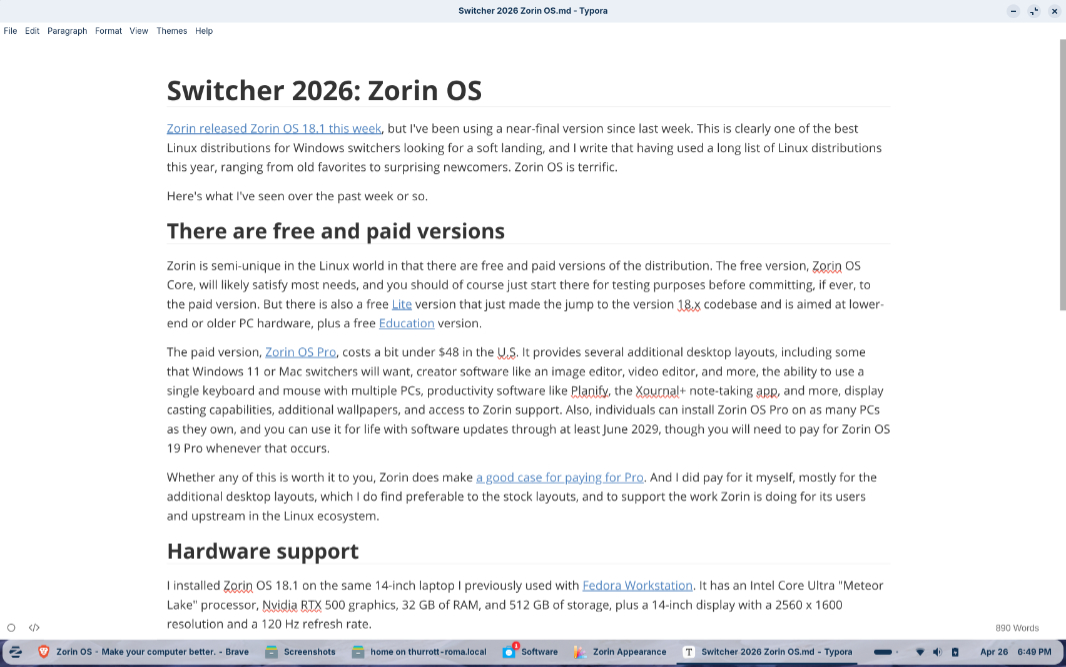Image resolution: width=1066 pixels, height=667 pixels.
Task: Switch to Brave browser window in taskbar
Action: pyautogui.click(x=143, y=651)
